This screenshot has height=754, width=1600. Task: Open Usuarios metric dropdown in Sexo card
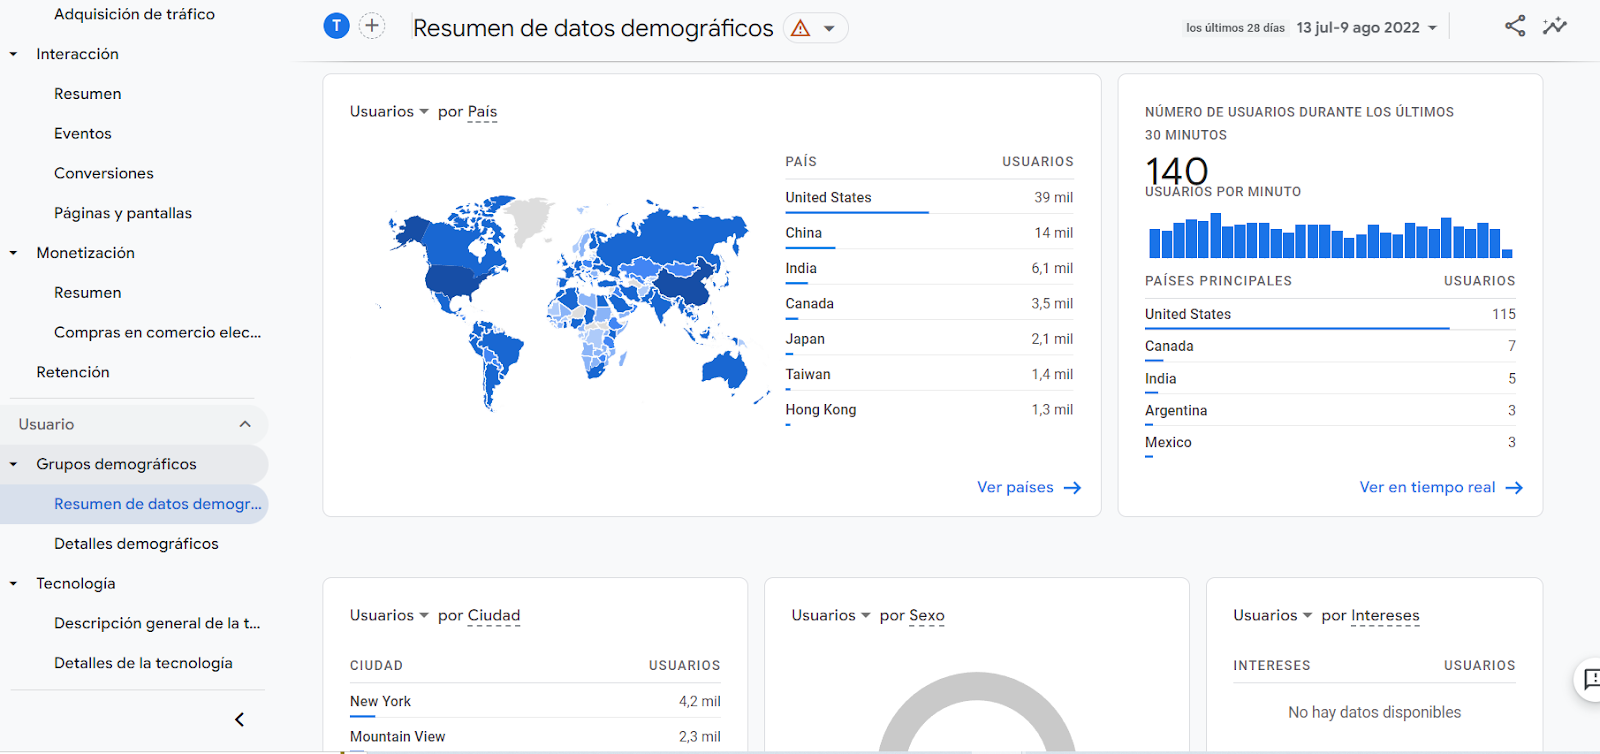point(831,615)
